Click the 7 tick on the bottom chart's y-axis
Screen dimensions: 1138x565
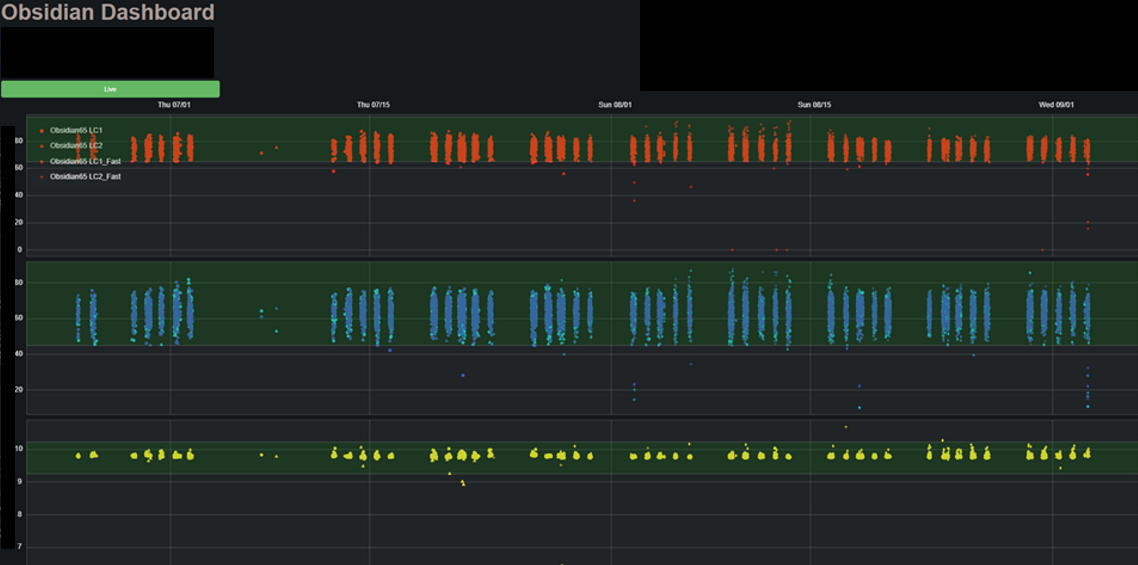pyautogui.click(x=19, y=547)
